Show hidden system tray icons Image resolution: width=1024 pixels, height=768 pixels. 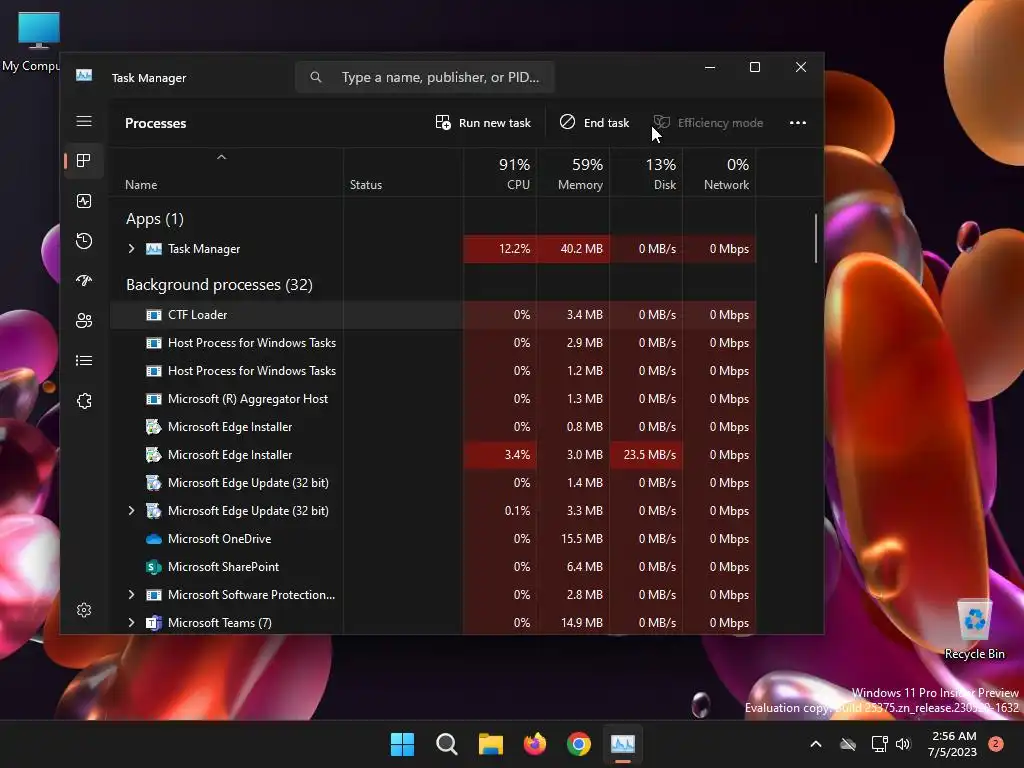click(816, 744)
